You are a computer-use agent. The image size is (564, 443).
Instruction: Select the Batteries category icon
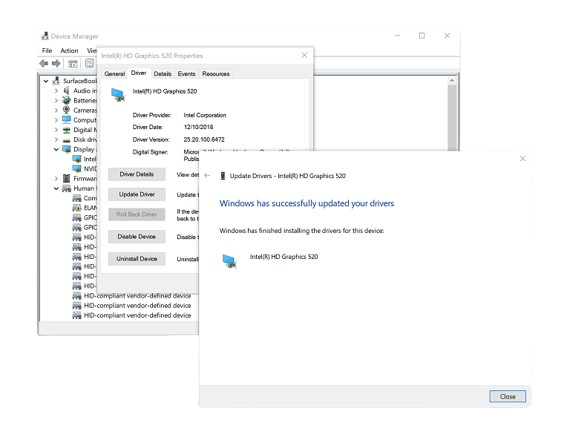coord(66,100)
